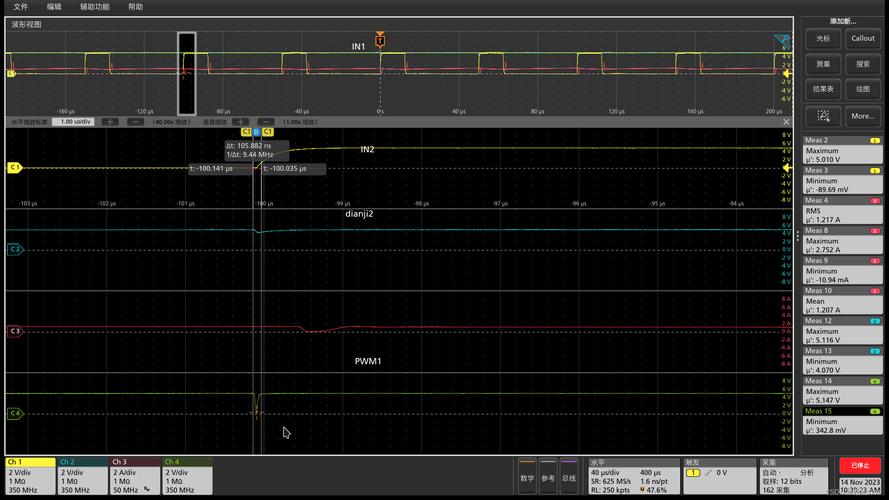Viewport: 889px width, 500px height.
Task: Toggle the Ch 1 channel badge
Action: click(29, 476)
